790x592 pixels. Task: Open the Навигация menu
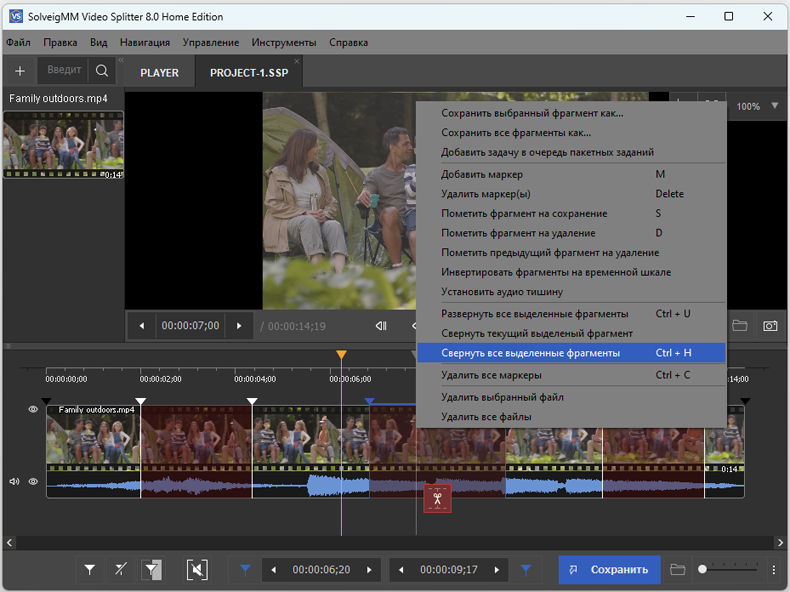coord(145,42)
